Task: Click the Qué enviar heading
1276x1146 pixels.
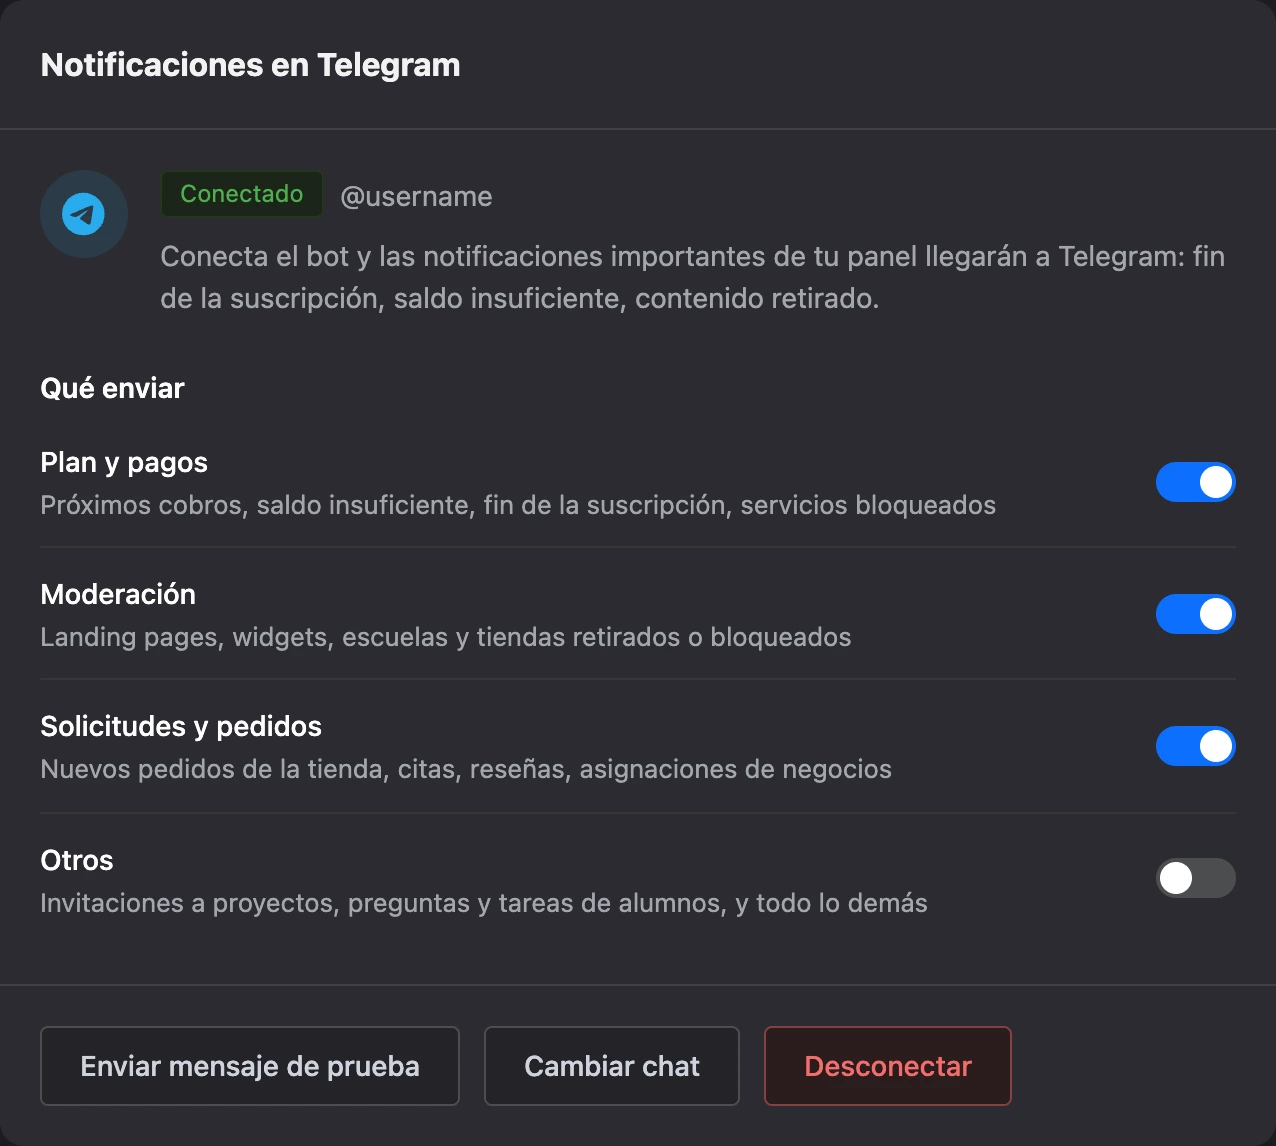Action: click(x=112, y=388)
